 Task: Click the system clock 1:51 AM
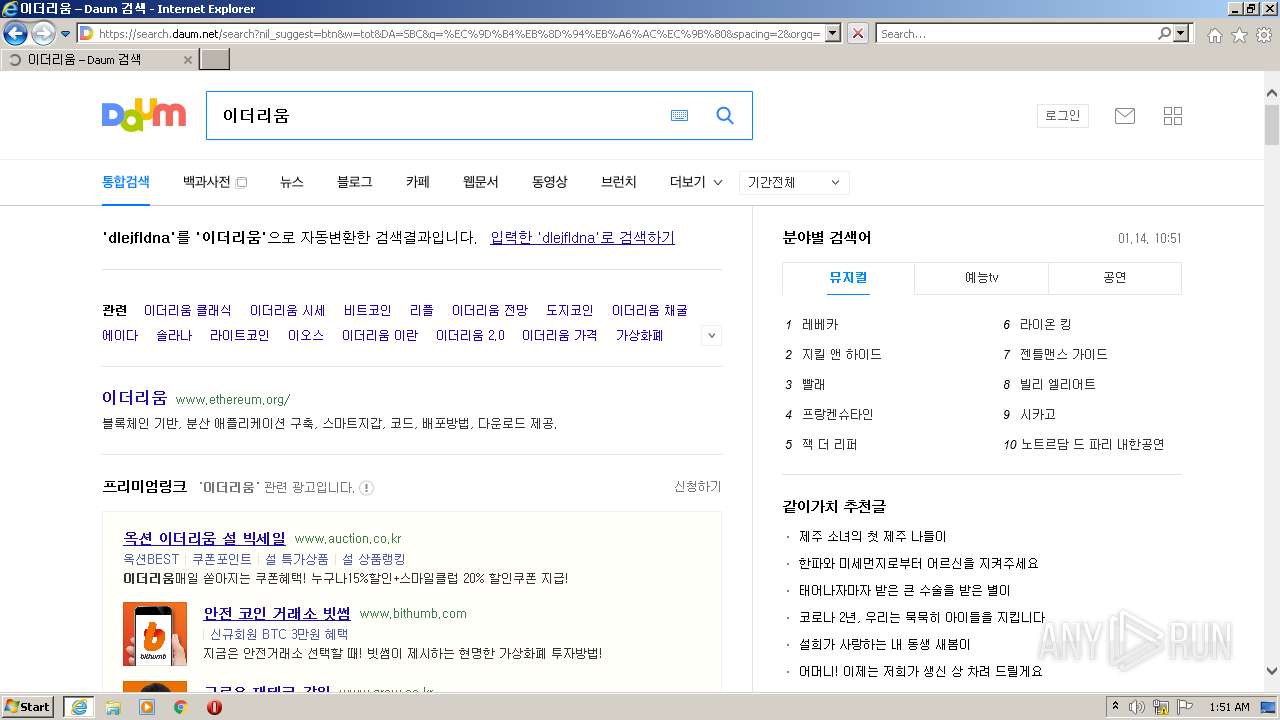coord(1229,707)
